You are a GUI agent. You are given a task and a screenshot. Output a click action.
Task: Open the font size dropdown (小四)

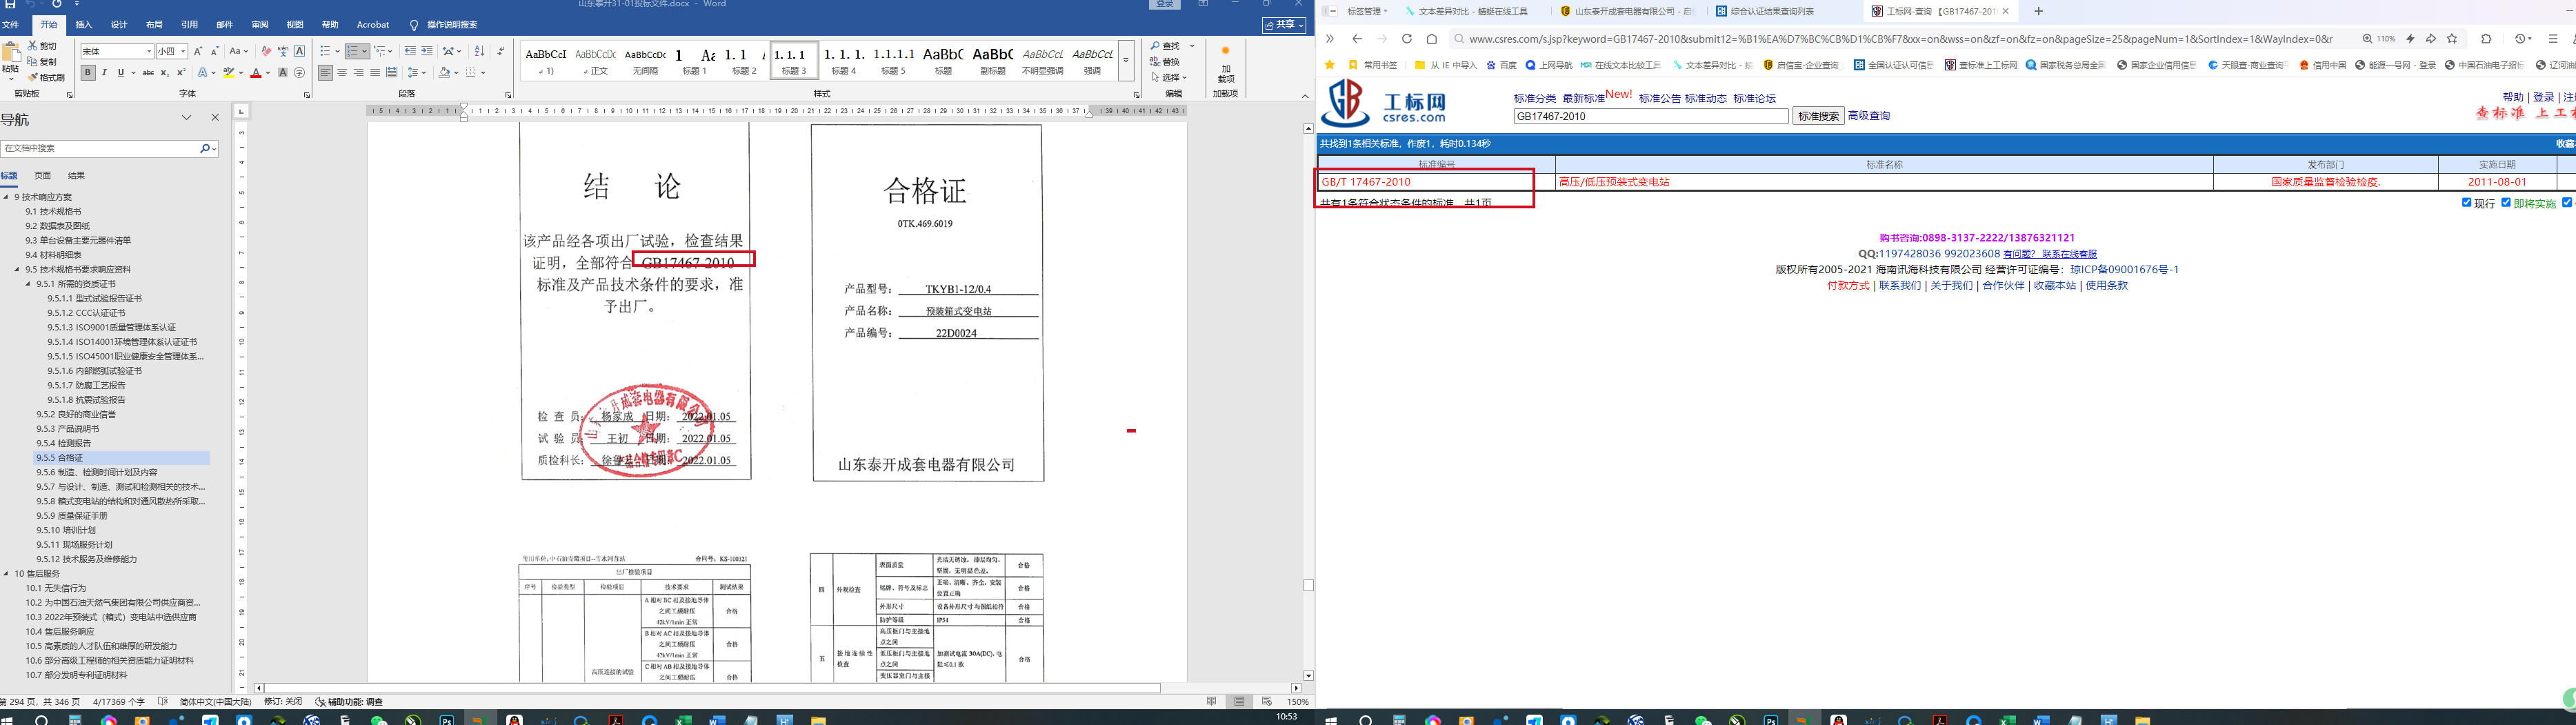(x=183, y=52)
